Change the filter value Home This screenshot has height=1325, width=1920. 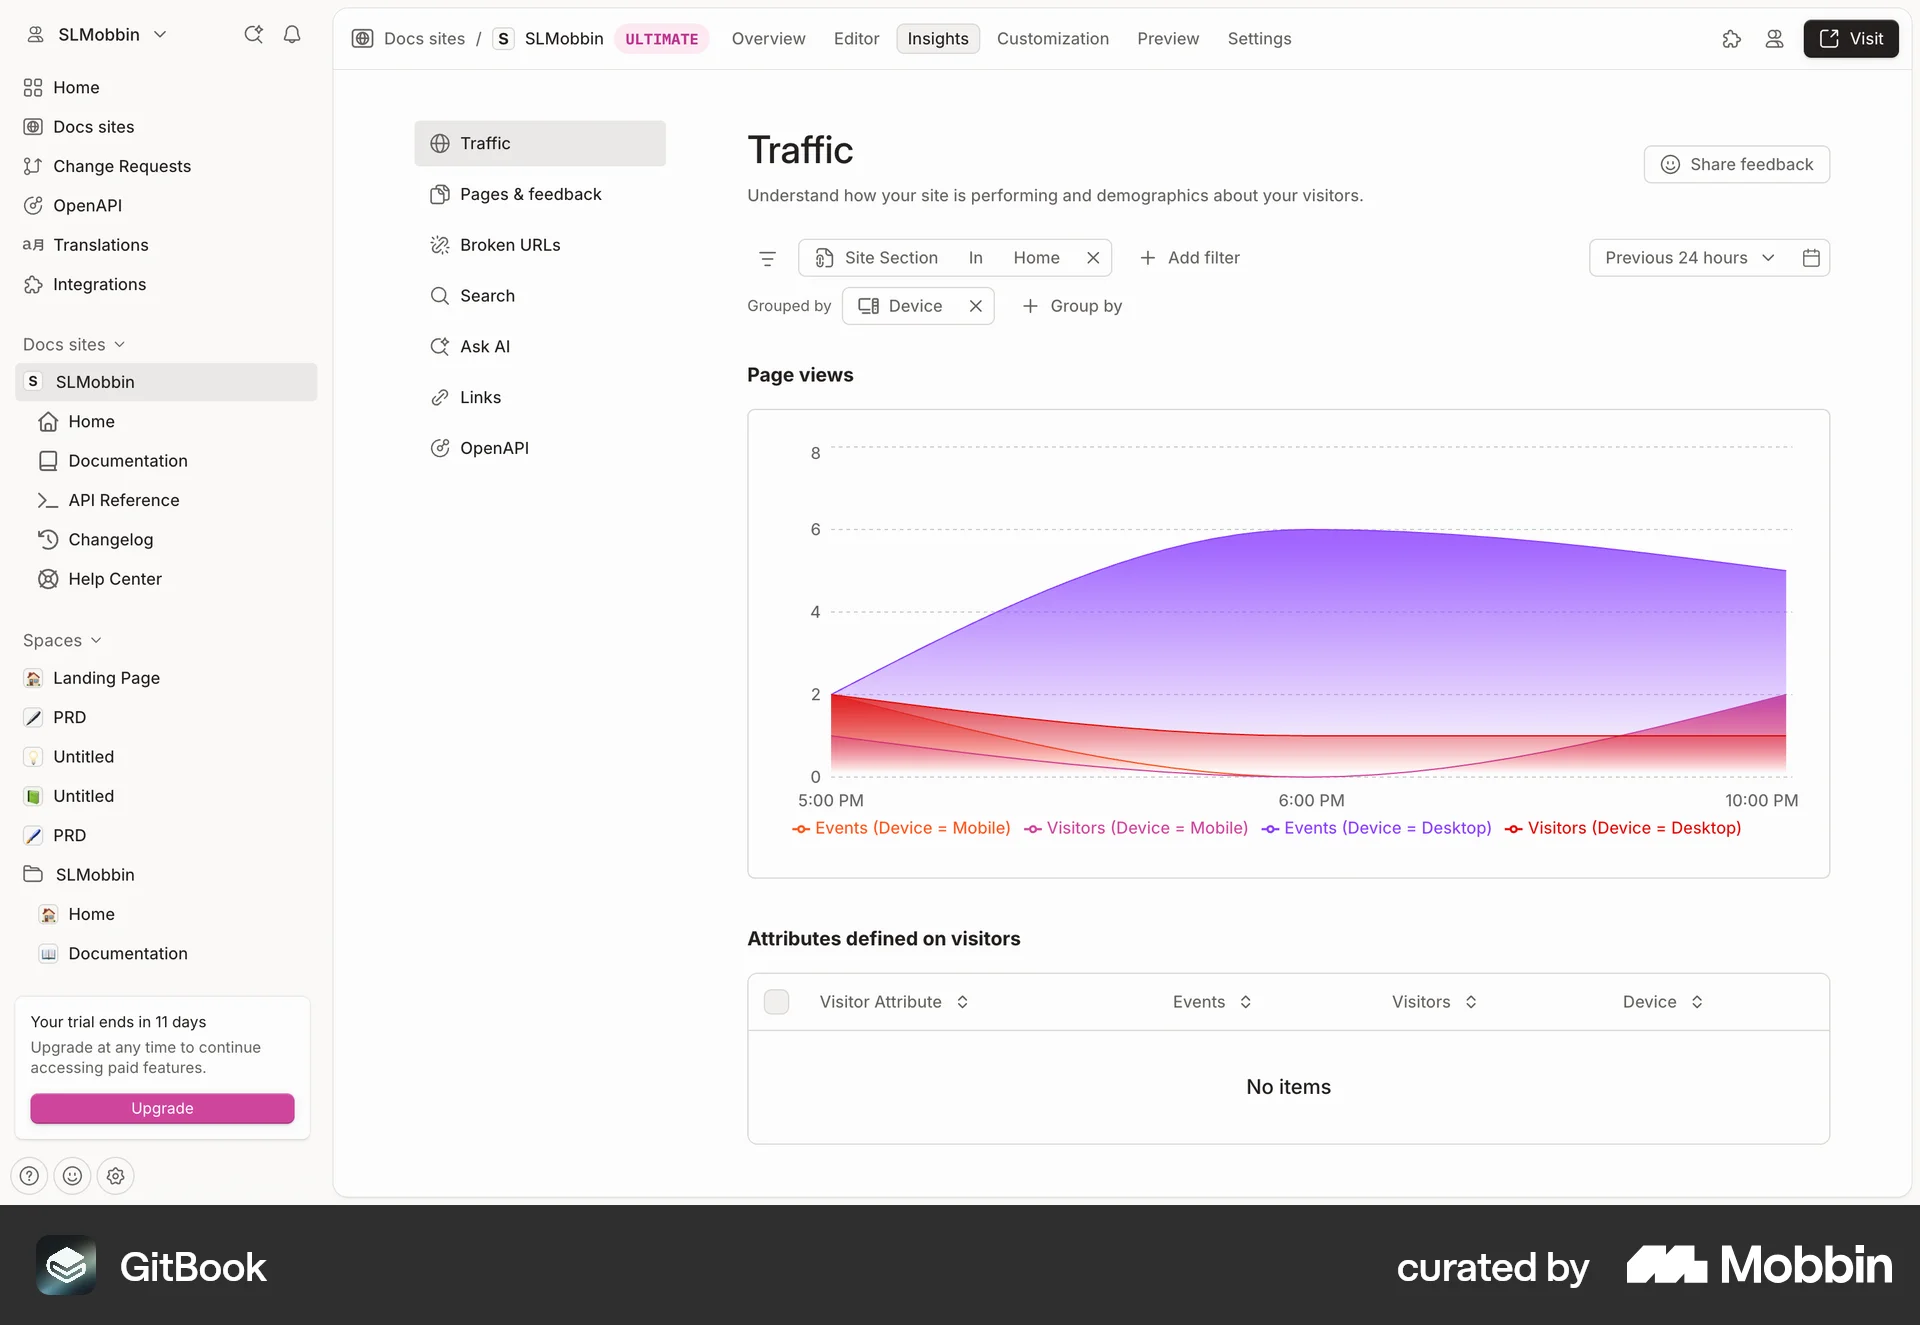1037,258
